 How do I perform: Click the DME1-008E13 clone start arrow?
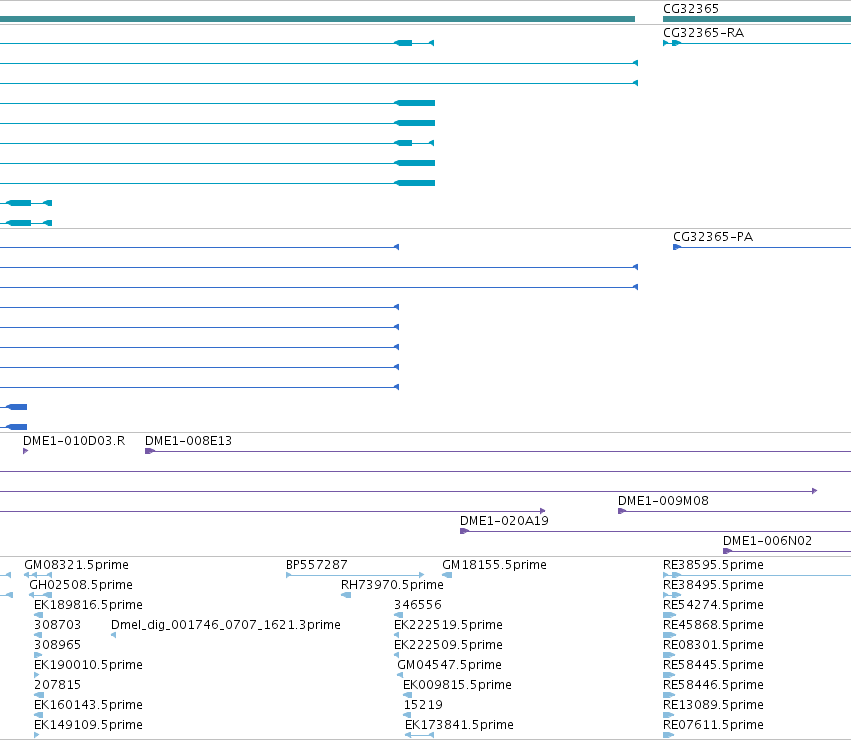pos(150,451)
